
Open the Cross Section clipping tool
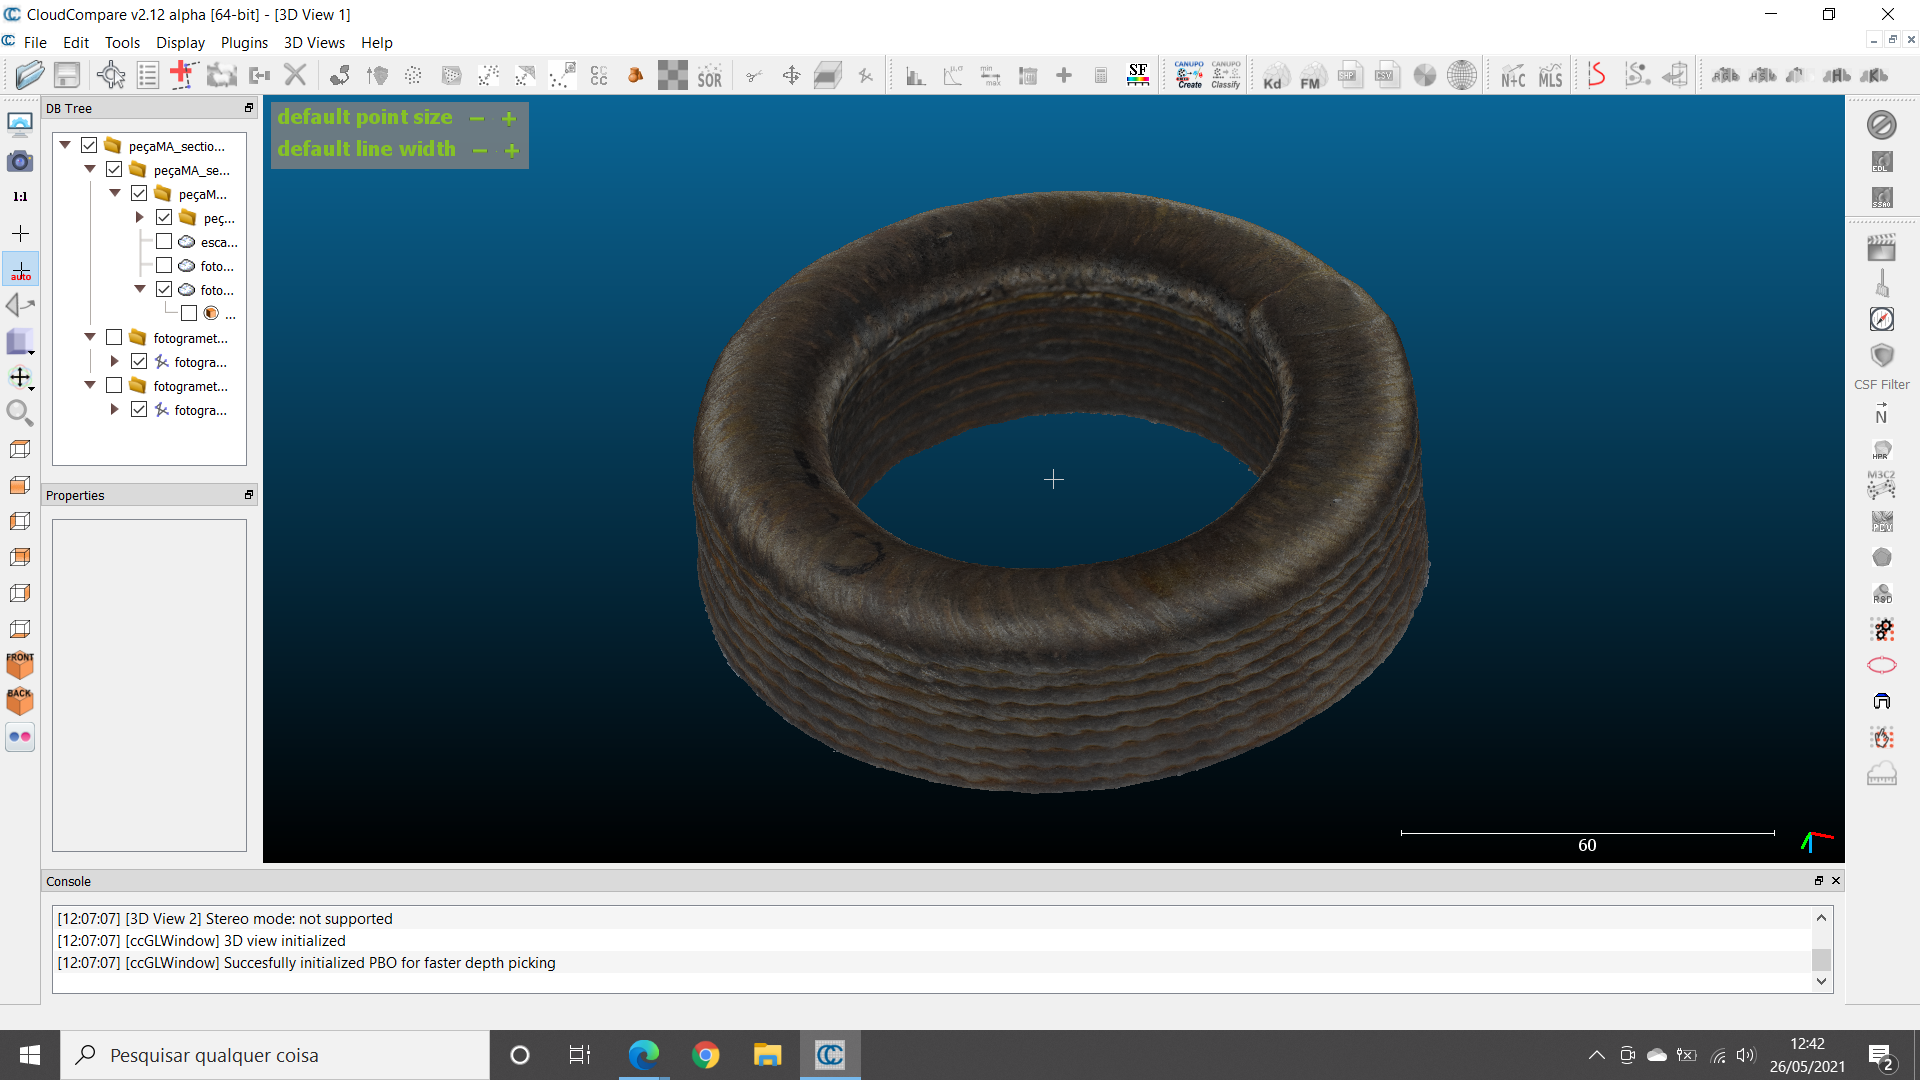tap(828, 75)
